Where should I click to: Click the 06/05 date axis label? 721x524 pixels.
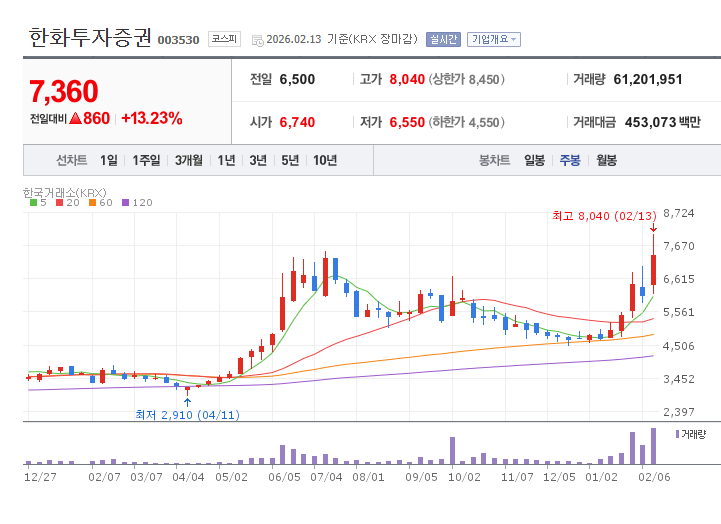click(285, 477)
